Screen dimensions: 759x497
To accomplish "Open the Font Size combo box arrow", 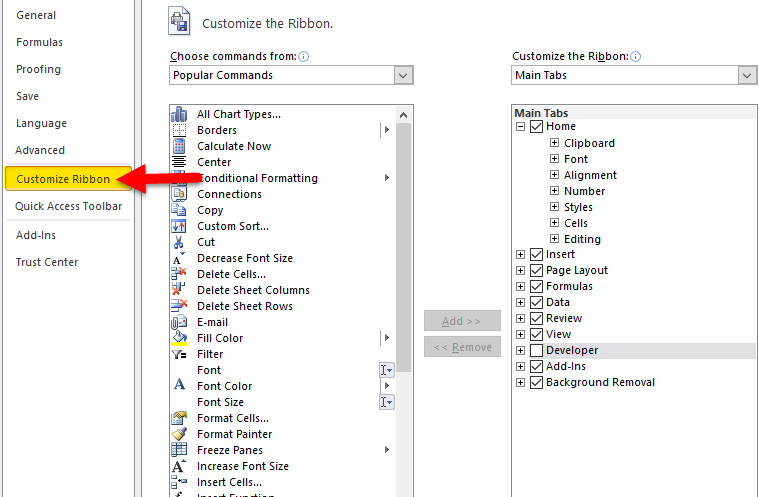I will pos(386,402).
